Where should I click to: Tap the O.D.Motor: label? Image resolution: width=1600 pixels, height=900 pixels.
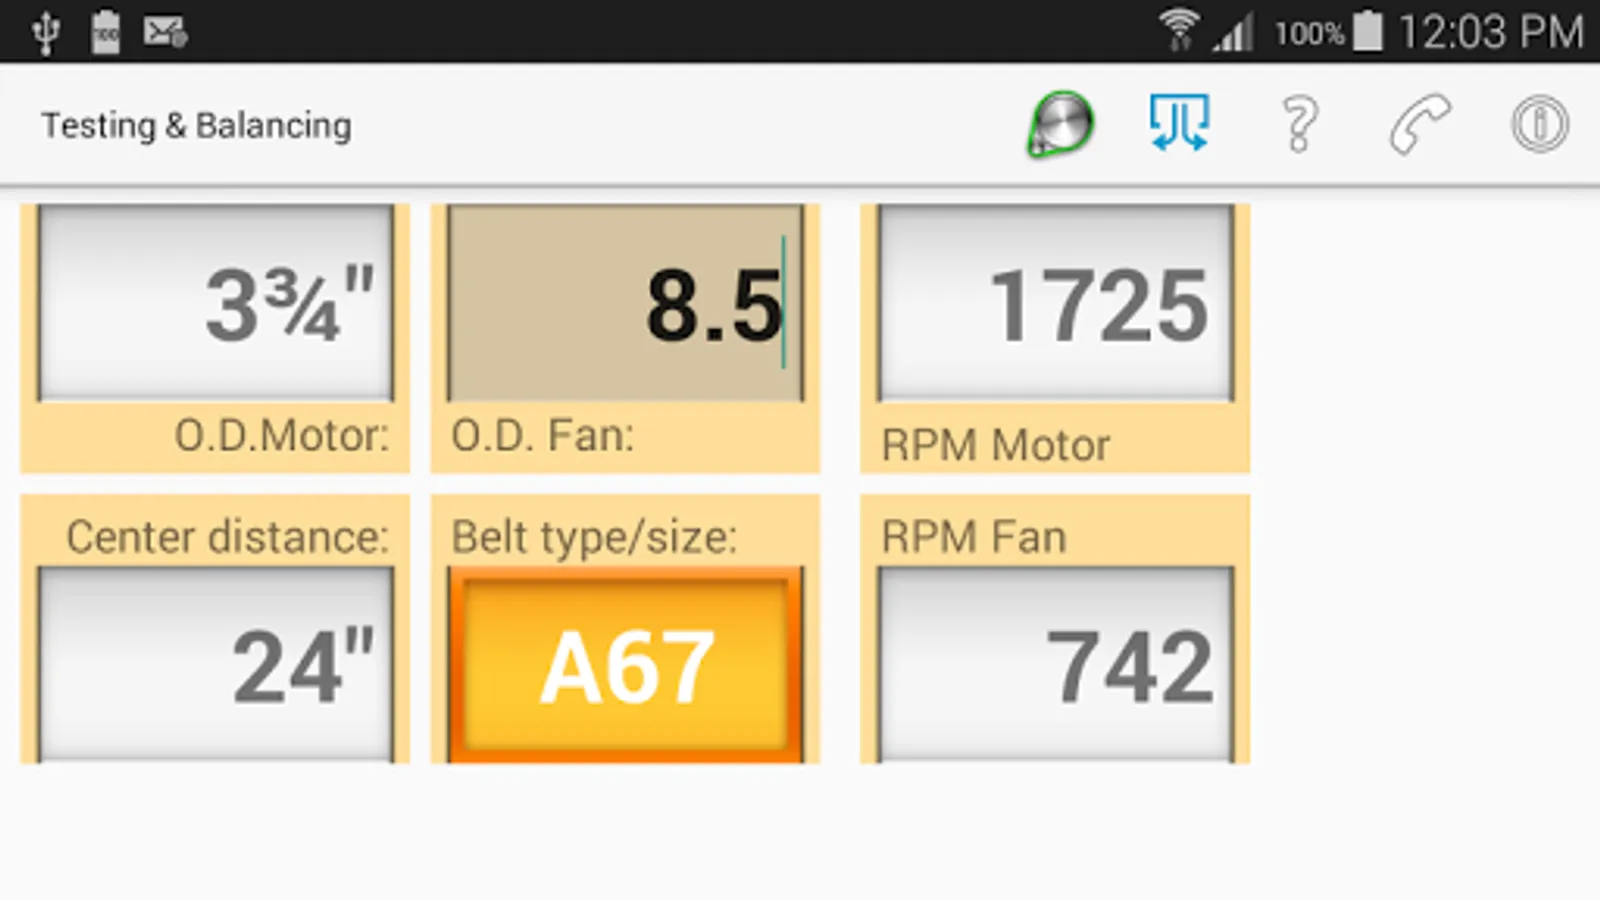[282, 436]
